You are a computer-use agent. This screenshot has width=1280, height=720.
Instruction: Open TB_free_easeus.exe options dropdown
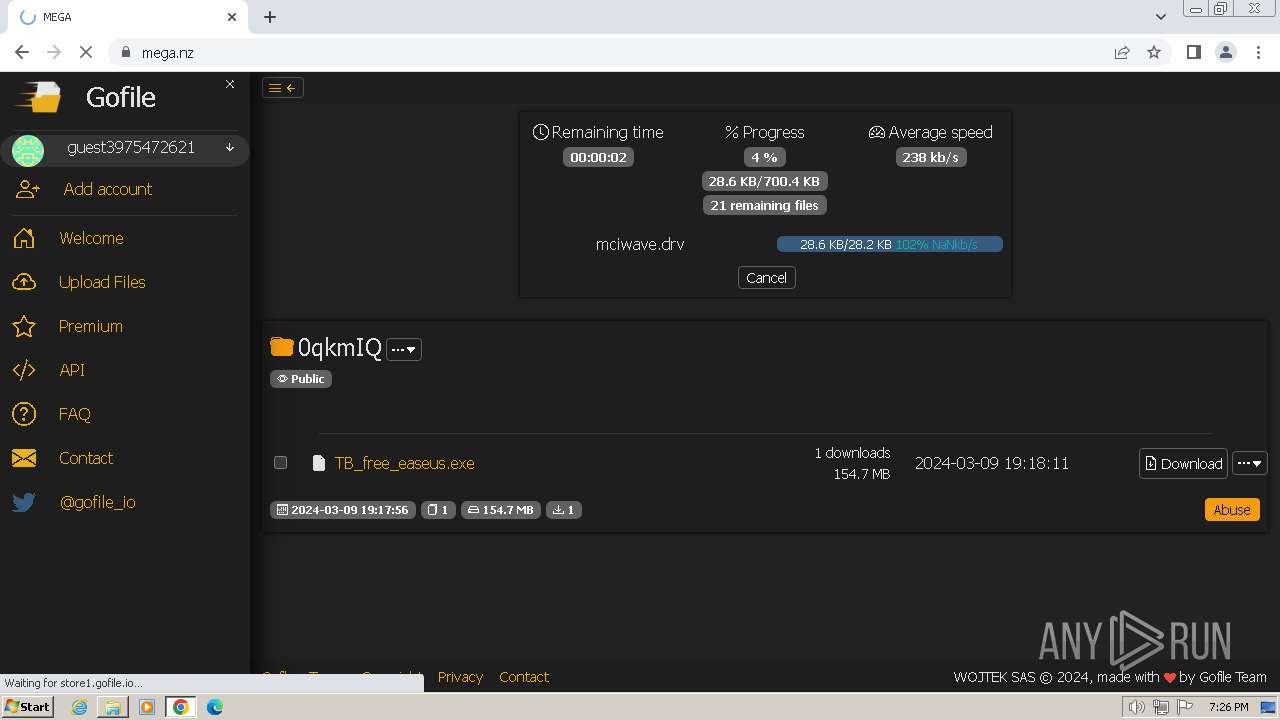point(1250,463)
